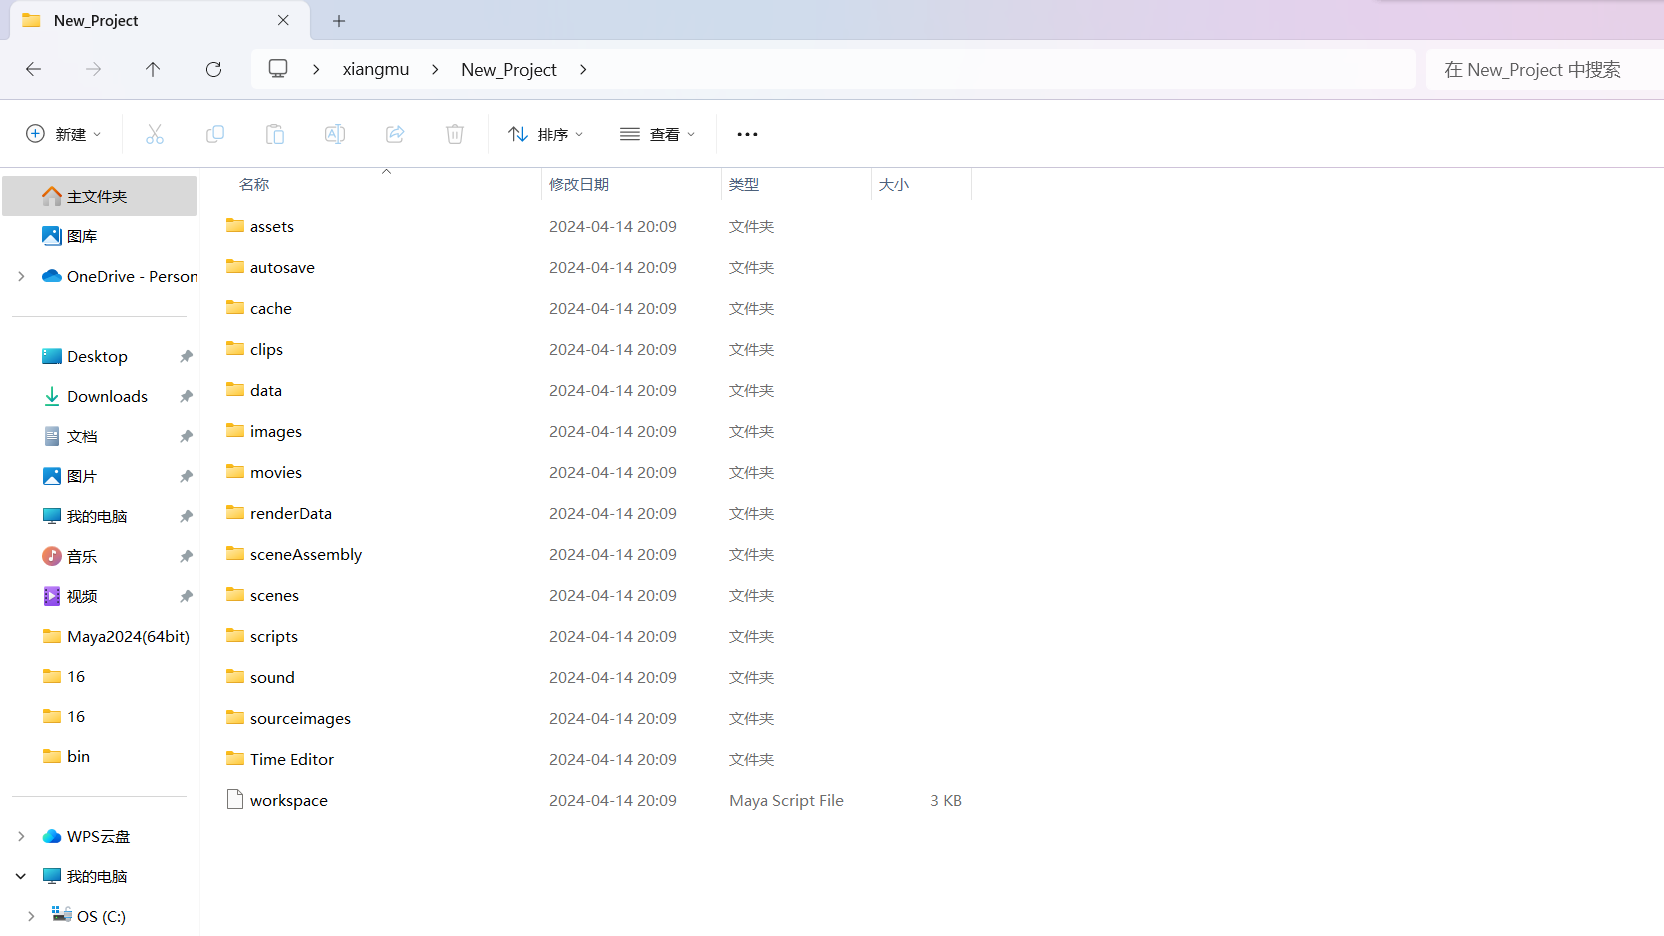Viewport: 1664px width, 936px height.
Task: Click the Share icon in toolbar
Action: click(x=395, y=134)
